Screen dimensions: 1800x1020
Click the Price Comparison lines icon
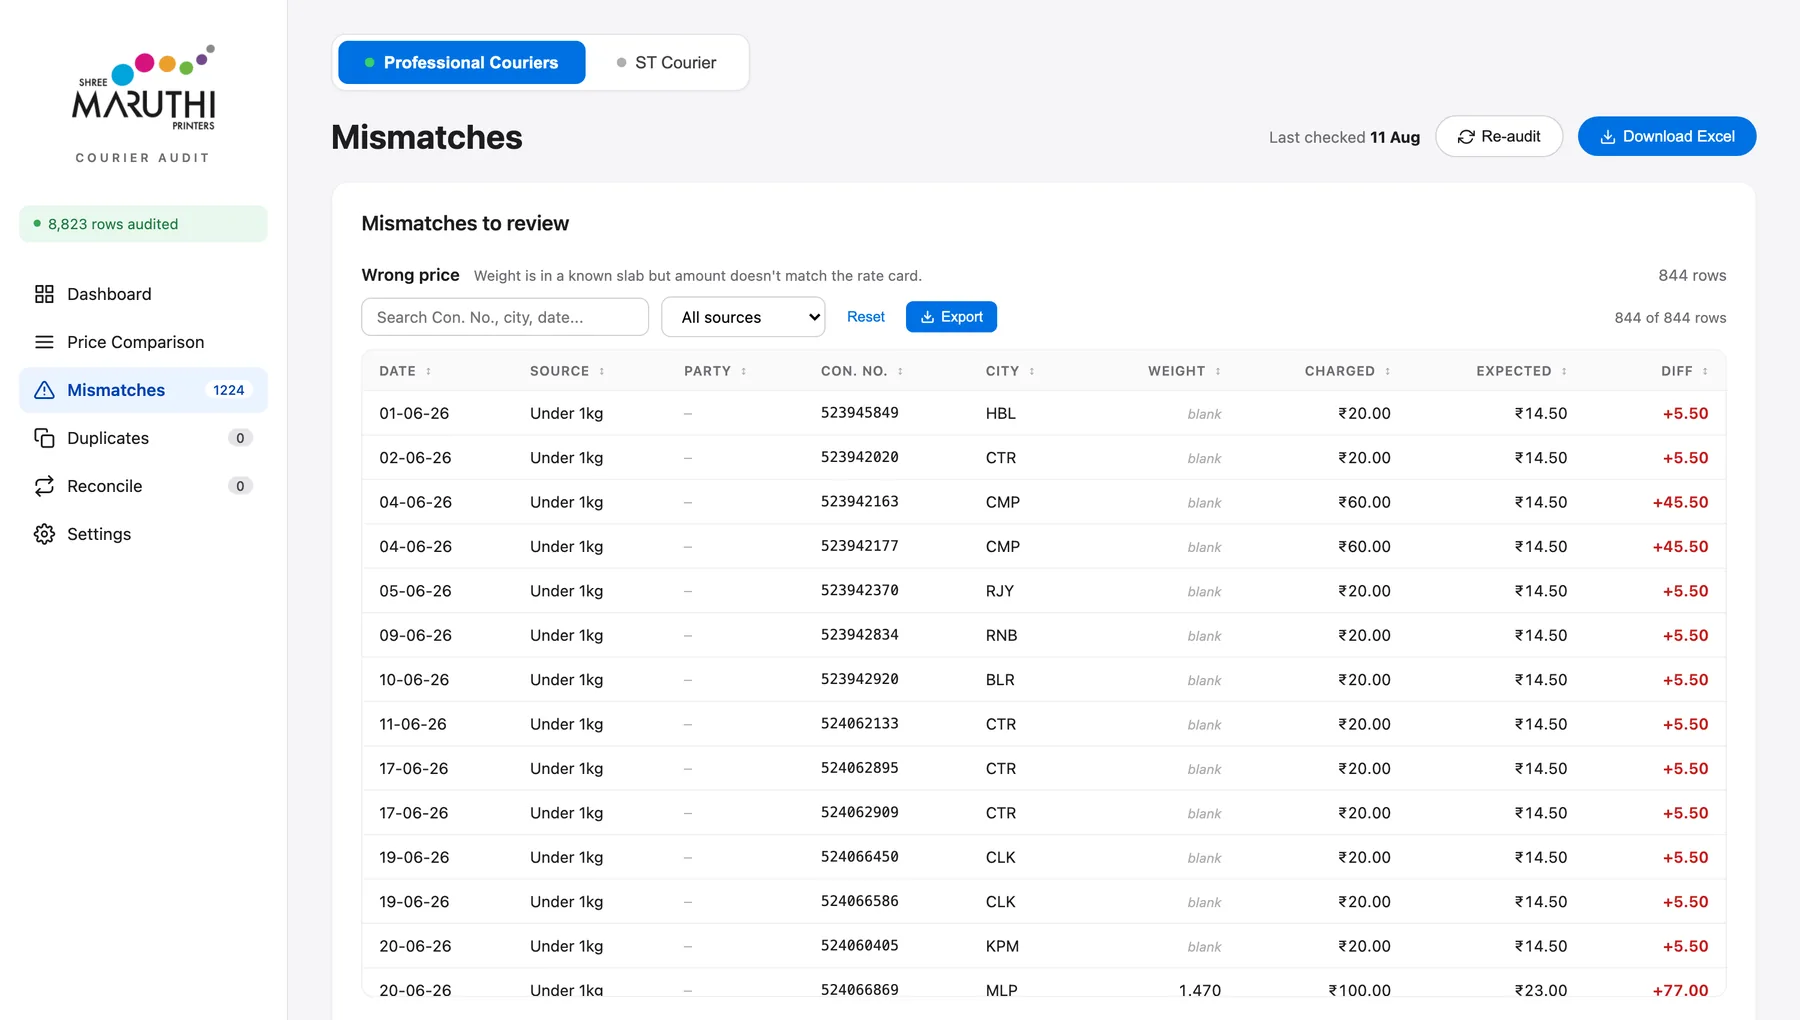pos(44,342)
